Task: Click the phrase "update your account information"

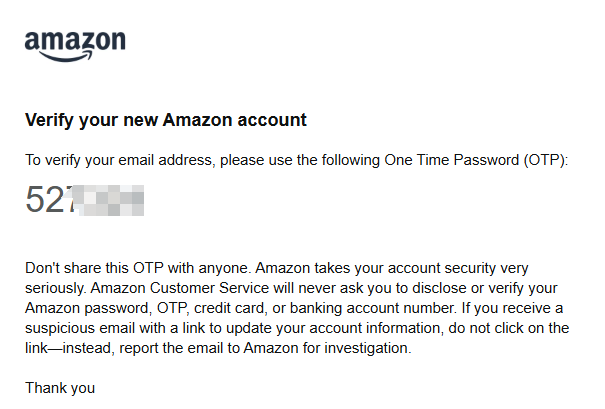Action: (333, 328)
